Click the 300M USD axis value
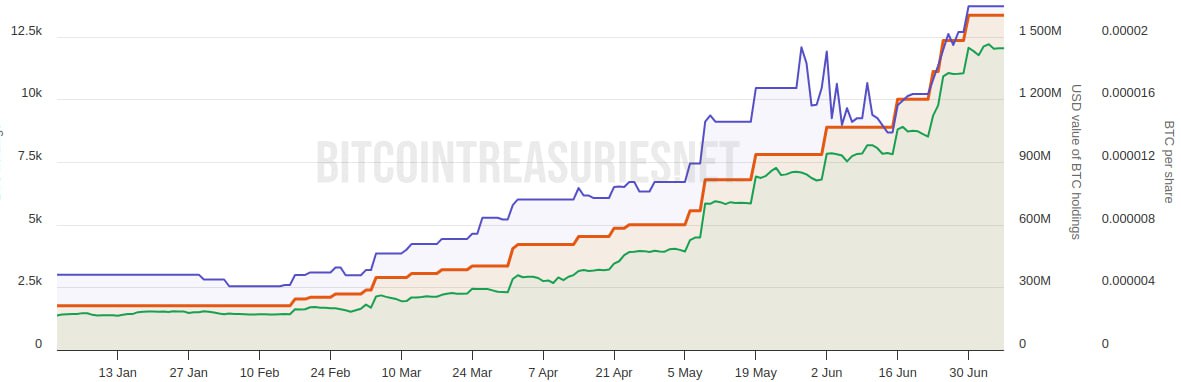This screenshot has width=1181, height=382. pyautogui.click(x=1035, y=281)
